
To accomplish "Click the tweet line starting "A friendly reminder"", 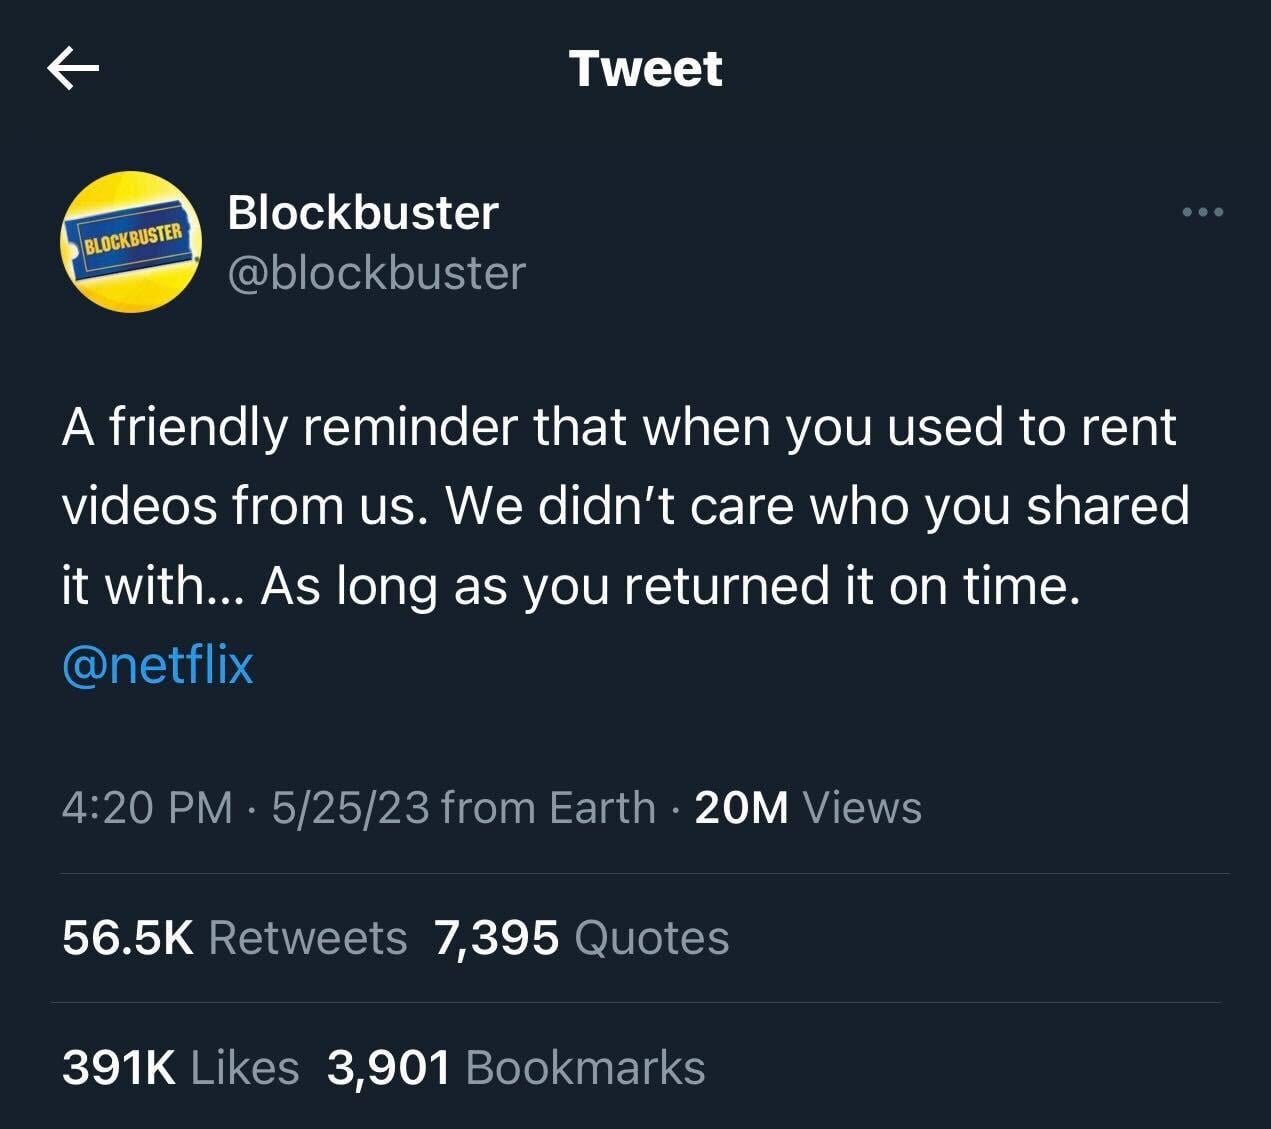I will (x=619, y=427).
